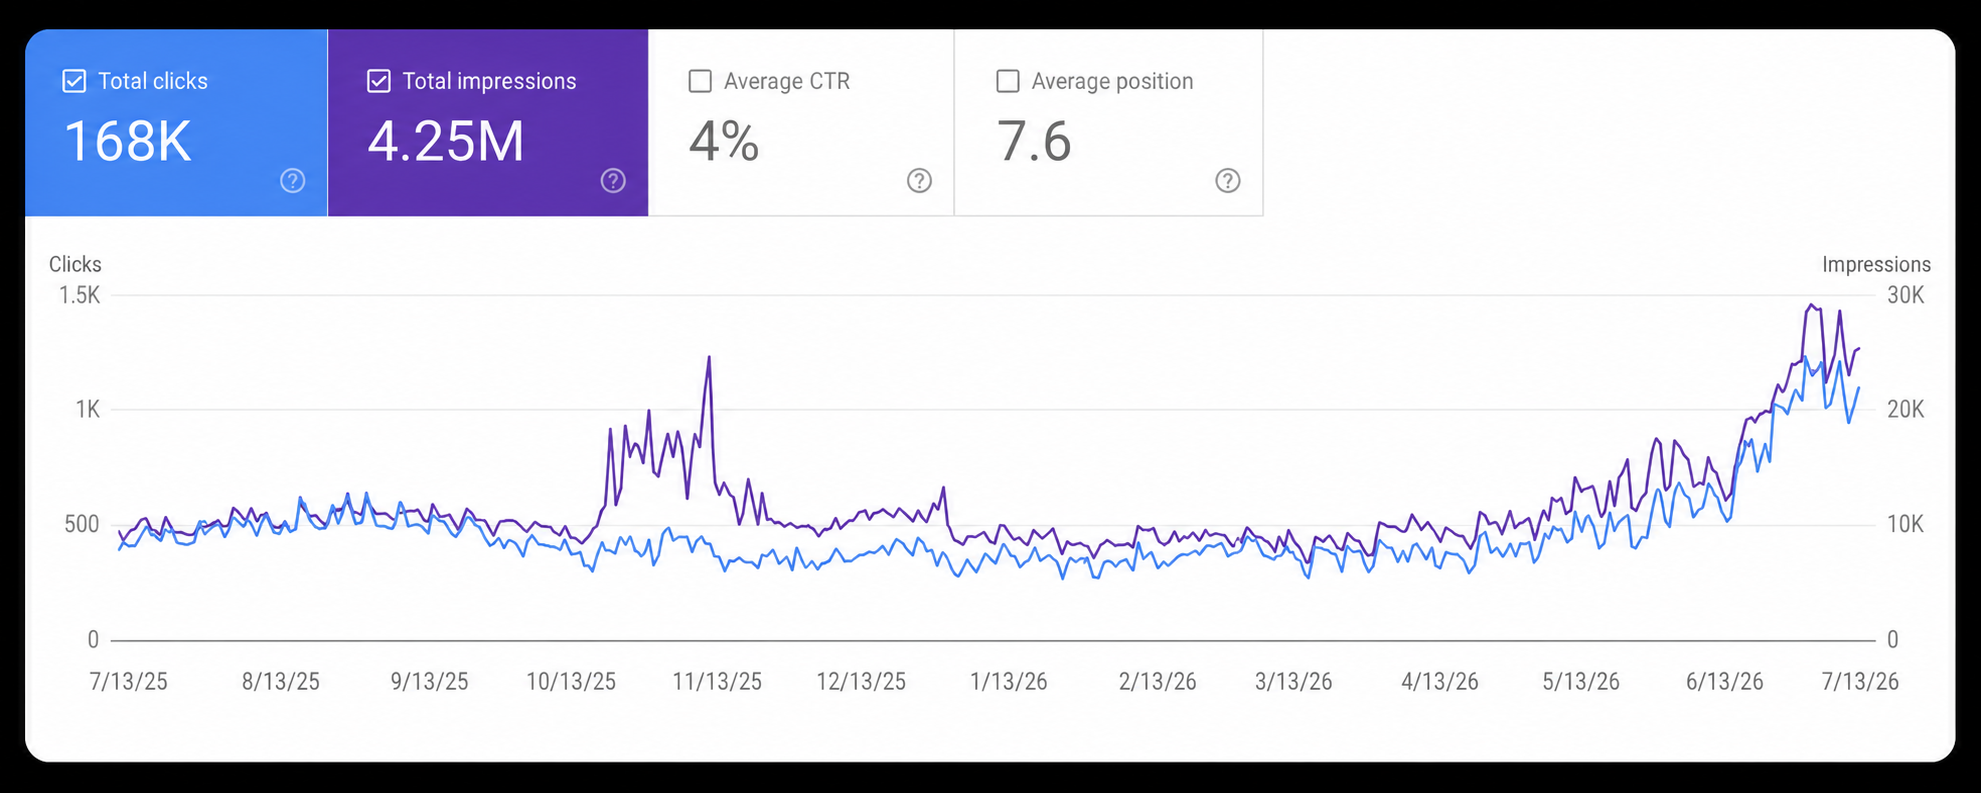1981x793 pixels.
Task: Click the 3/13/26 date label
Action: click(x=1294, y=682)
